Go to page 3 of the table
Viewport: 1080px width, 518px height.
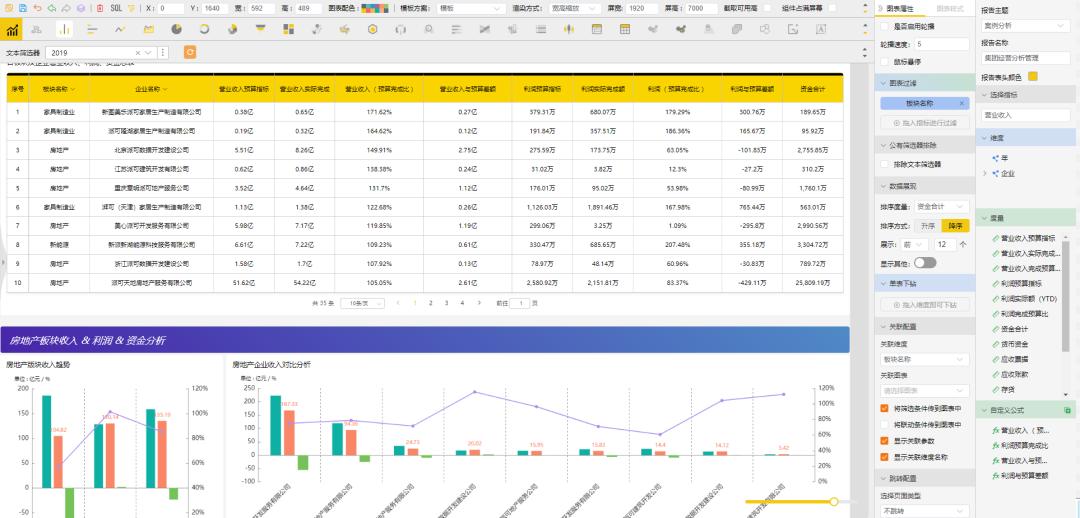pyautogui.click(x=446, y=303)
